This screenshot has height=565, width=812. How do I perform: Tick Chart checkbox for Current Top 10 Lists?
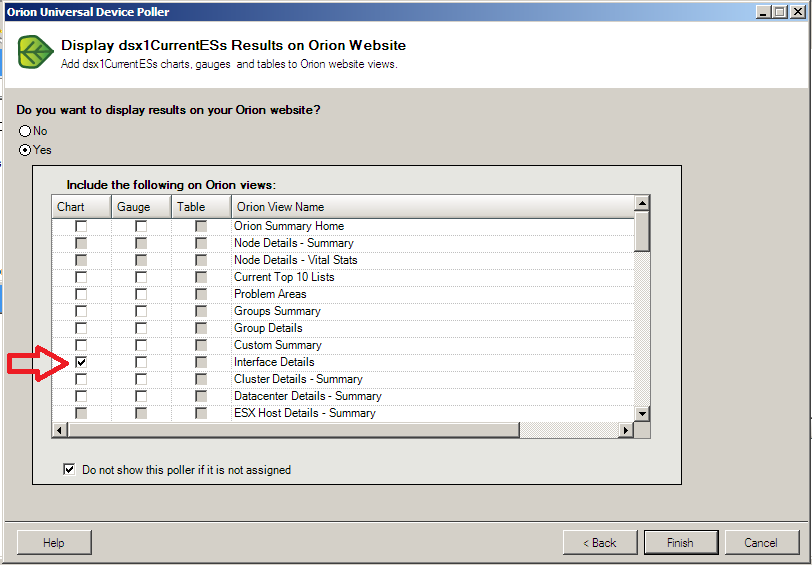(81, 277)
